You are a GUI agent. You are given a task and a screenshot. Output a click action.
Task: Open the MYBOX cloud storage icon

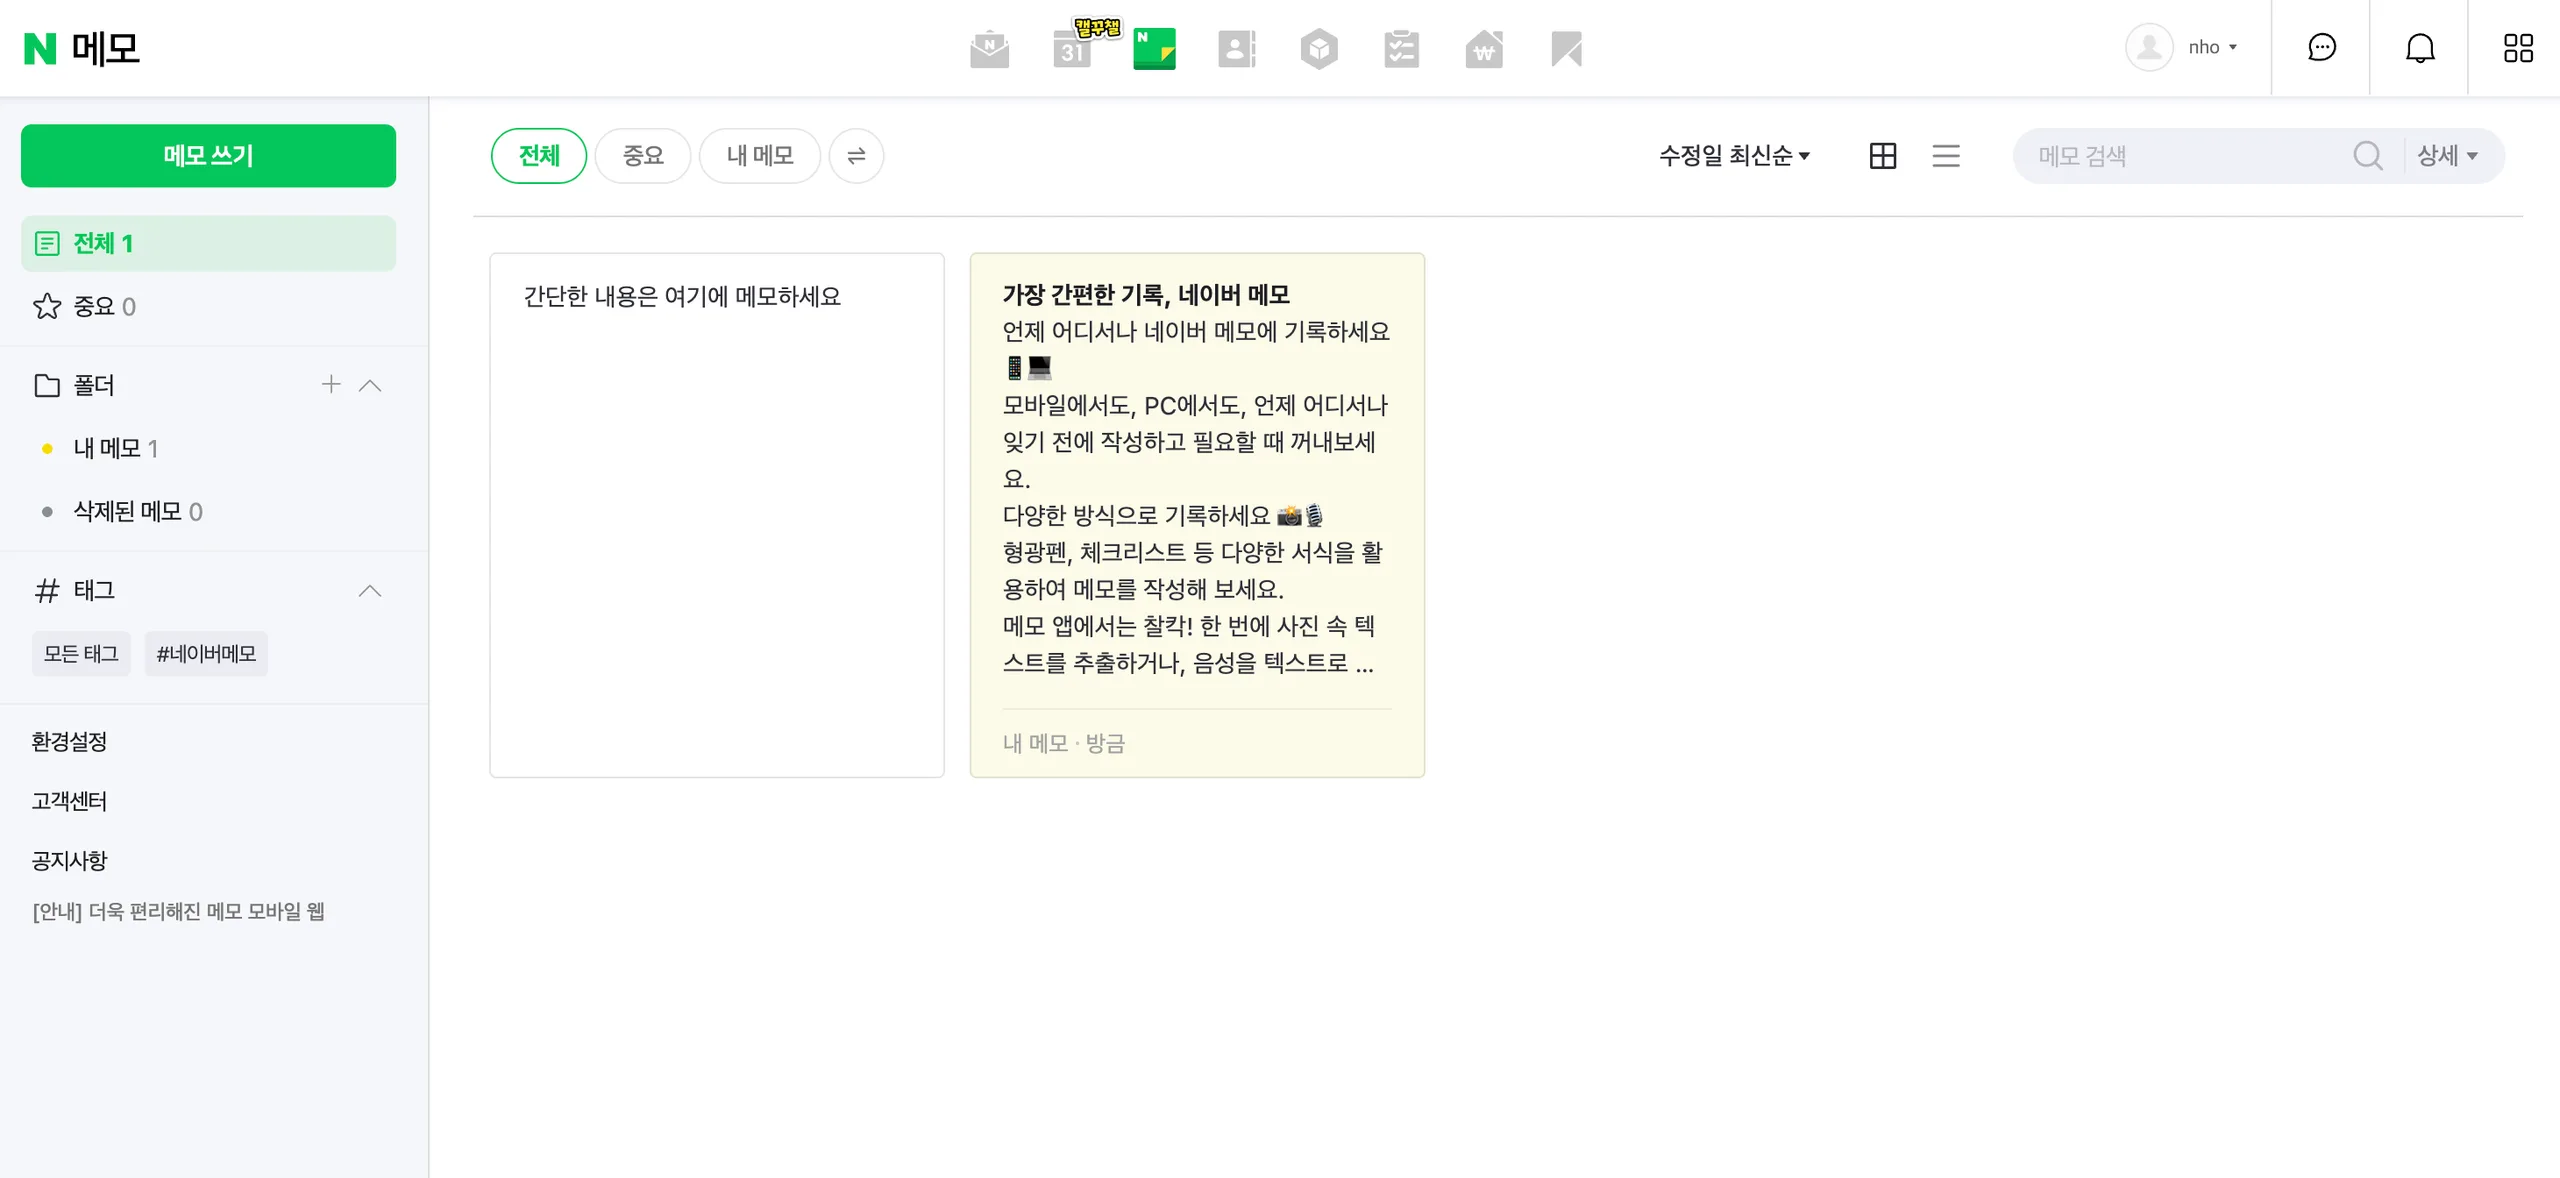click(1319, 49)
